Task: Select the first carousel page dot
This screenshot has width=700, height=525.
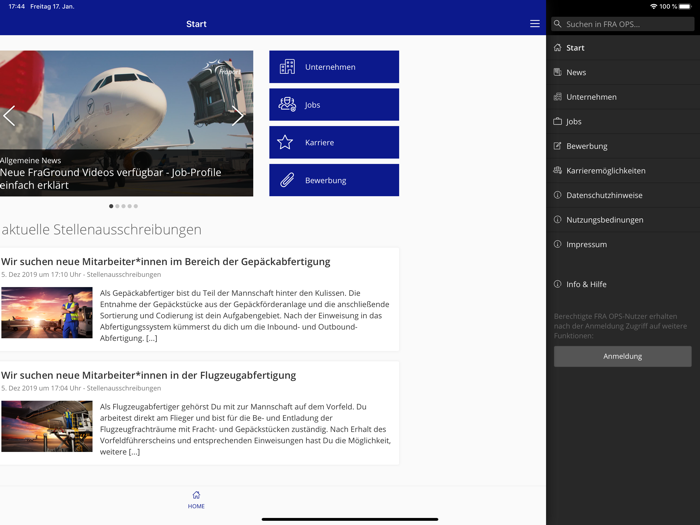Action: point(111,206)
